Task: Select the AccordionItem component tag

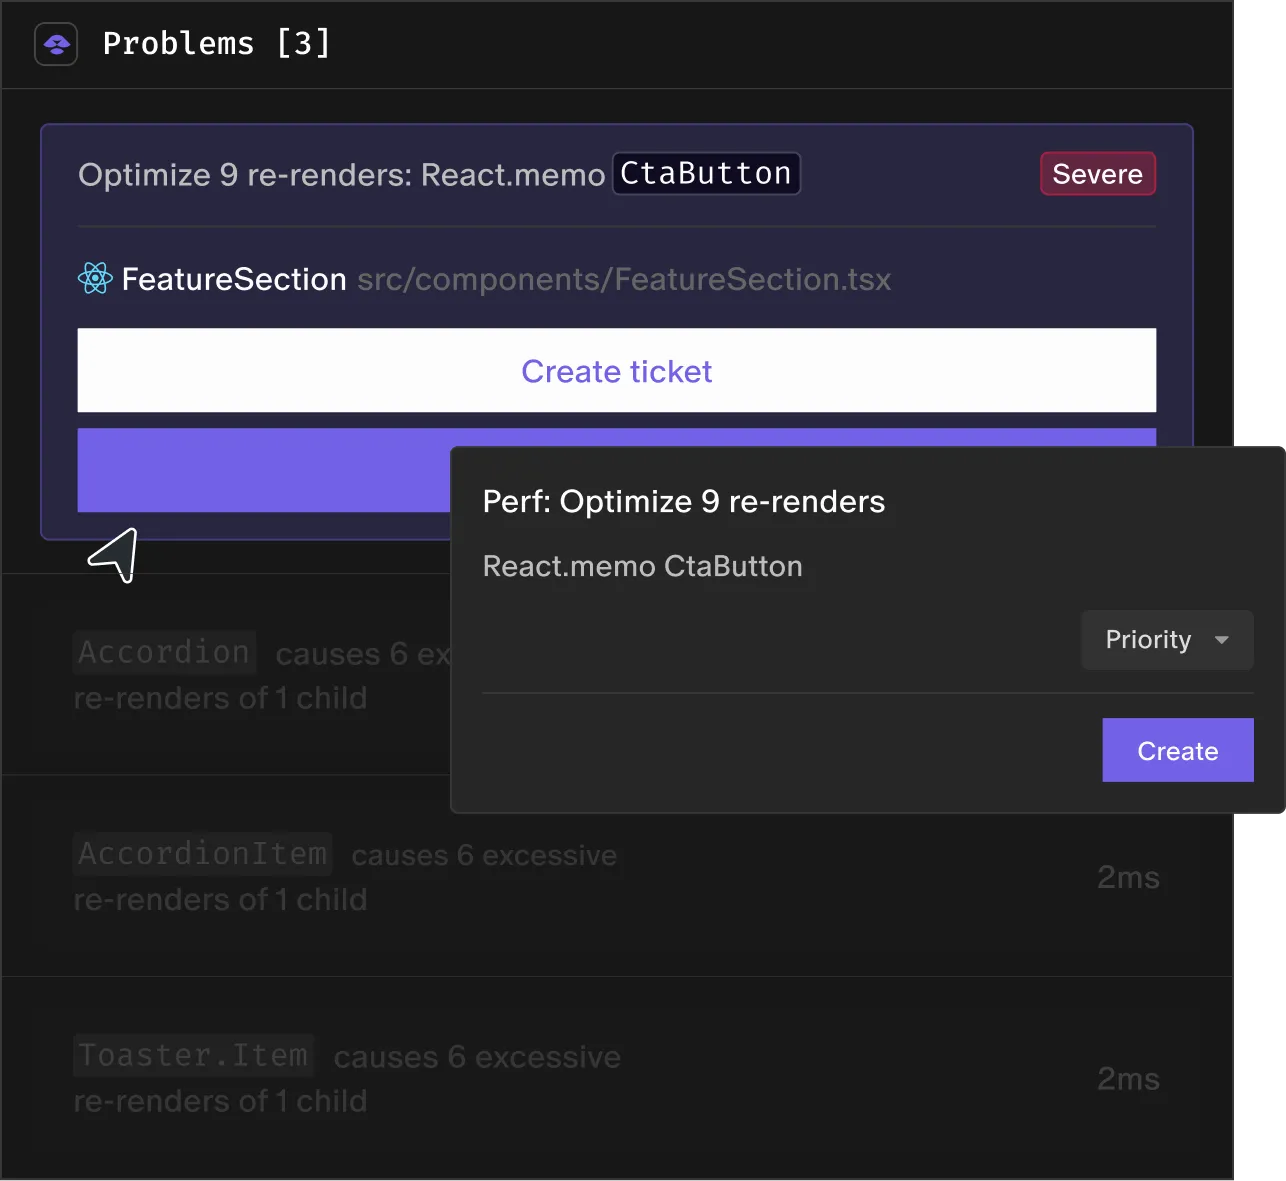Action: pyautogui.click(x=201, y=854)
